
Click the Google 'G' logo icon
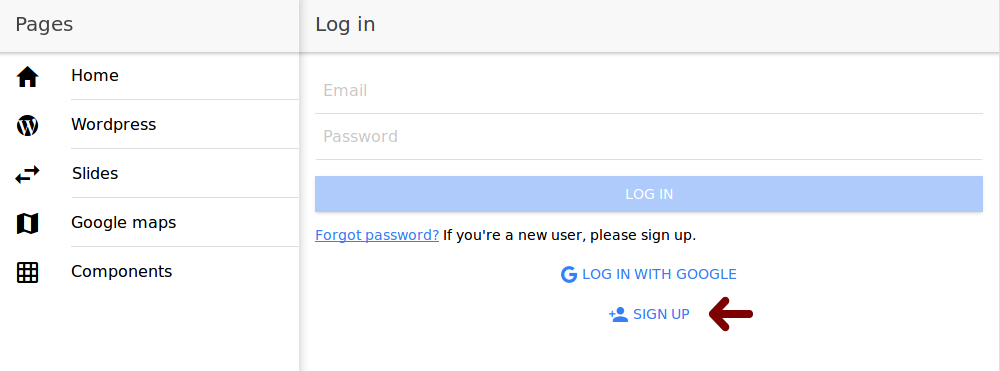coord(568,275)
